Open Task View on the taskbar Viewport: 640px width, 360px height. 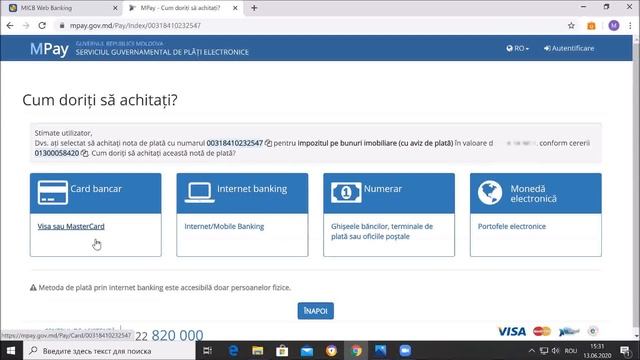(x=207, y=351)
